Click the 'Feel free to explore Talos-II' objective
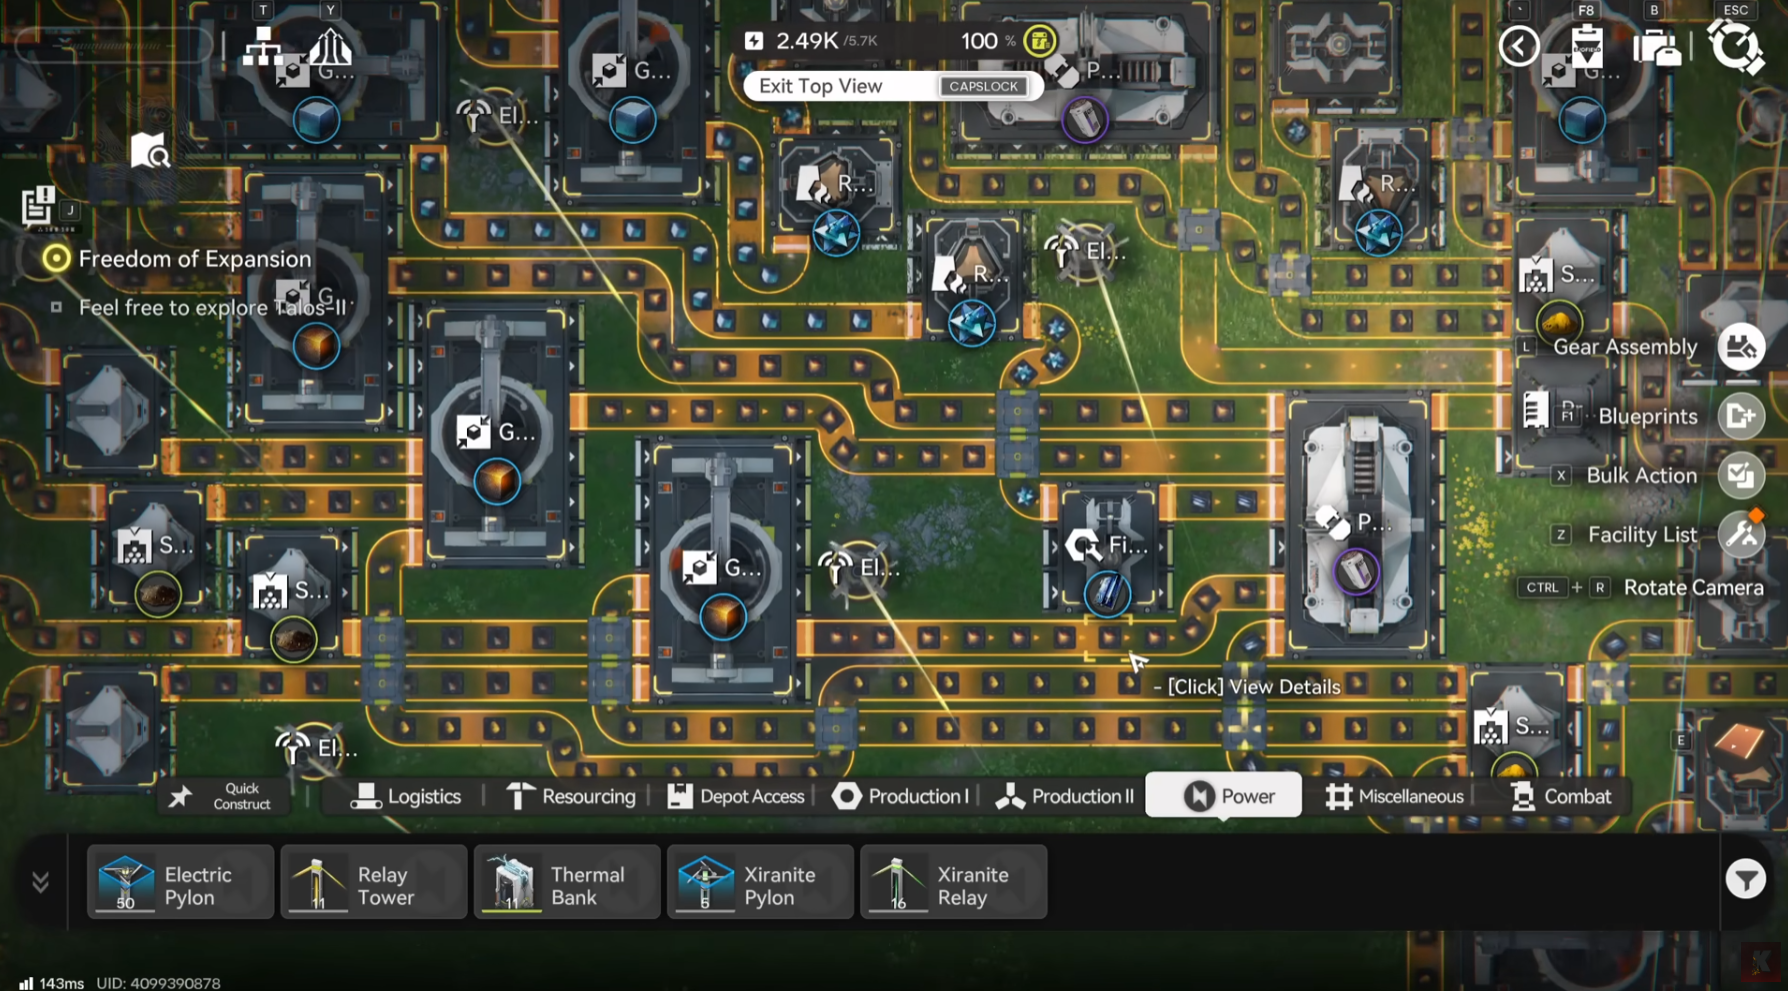The width and height of the screenshot is (1788, 991). click(213, 308)
